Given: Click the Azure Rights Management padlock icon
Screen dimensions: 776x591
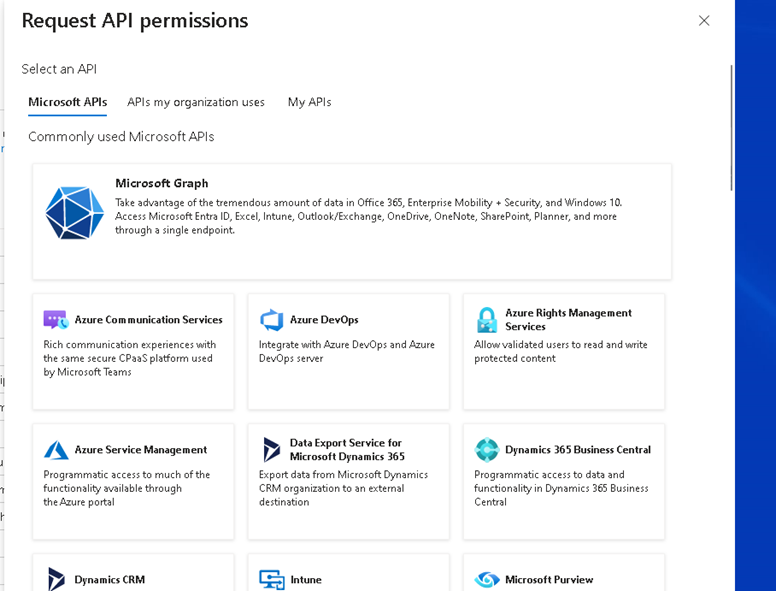Looking at the screenshot, I should pos(487,320).
